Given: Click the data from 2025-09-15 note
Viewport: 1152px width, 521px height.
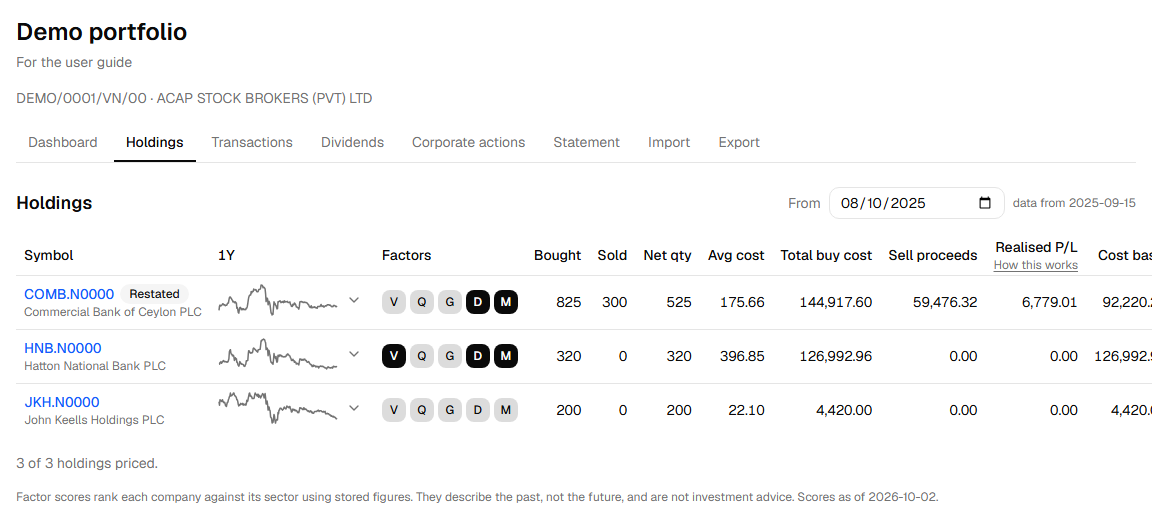Looking at the screenshot, I should tap(1074, 204).
